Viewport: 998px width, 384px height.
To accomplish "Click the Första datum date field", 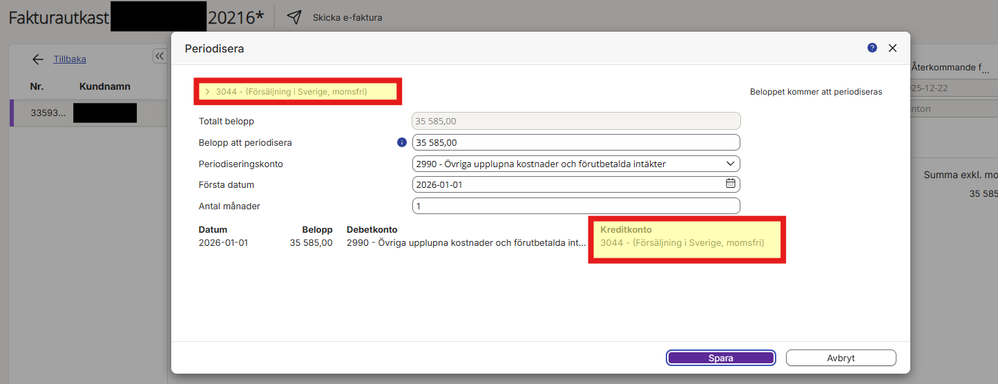I will 576,185.
